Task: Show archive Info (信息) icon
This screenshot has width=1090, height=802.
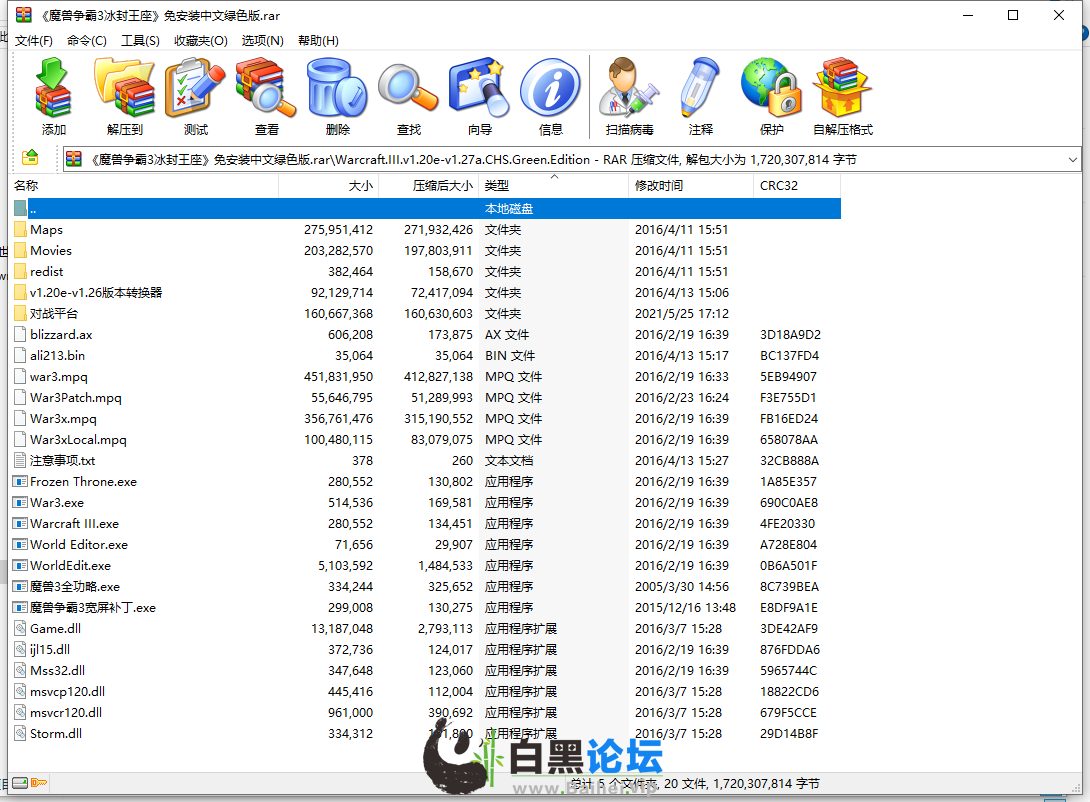Action: [551, 88]
